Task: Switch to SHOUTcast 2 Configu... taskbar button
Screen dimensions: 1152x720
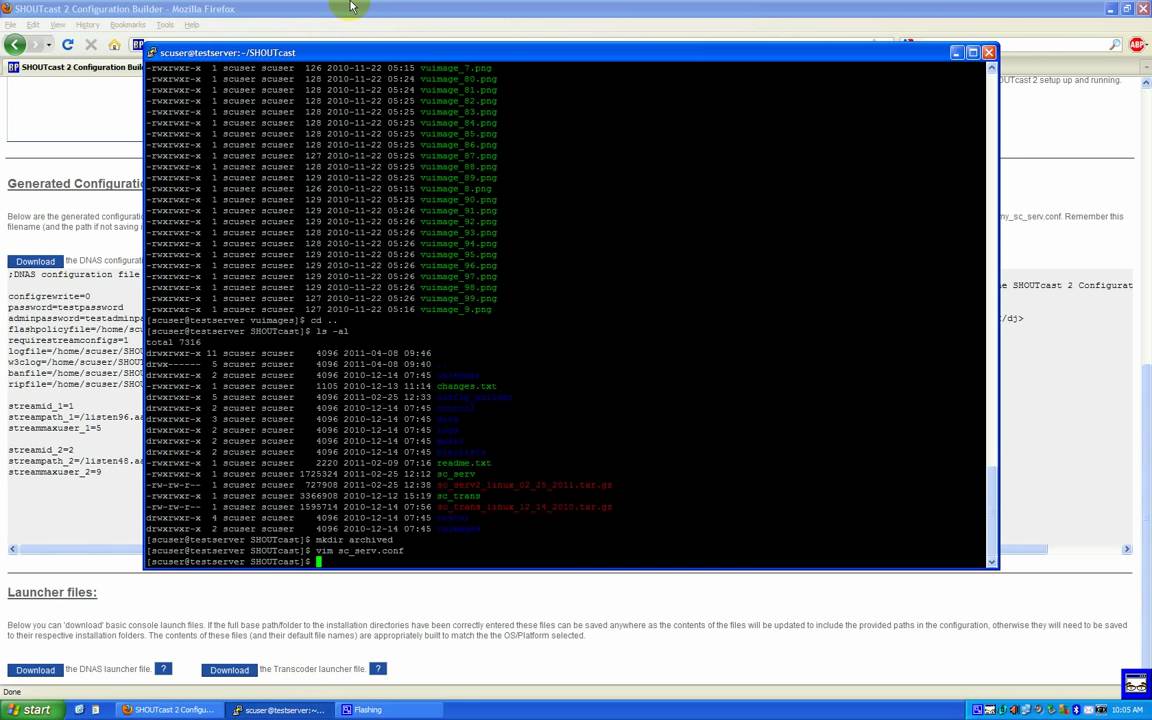Action: pos(168,710)
